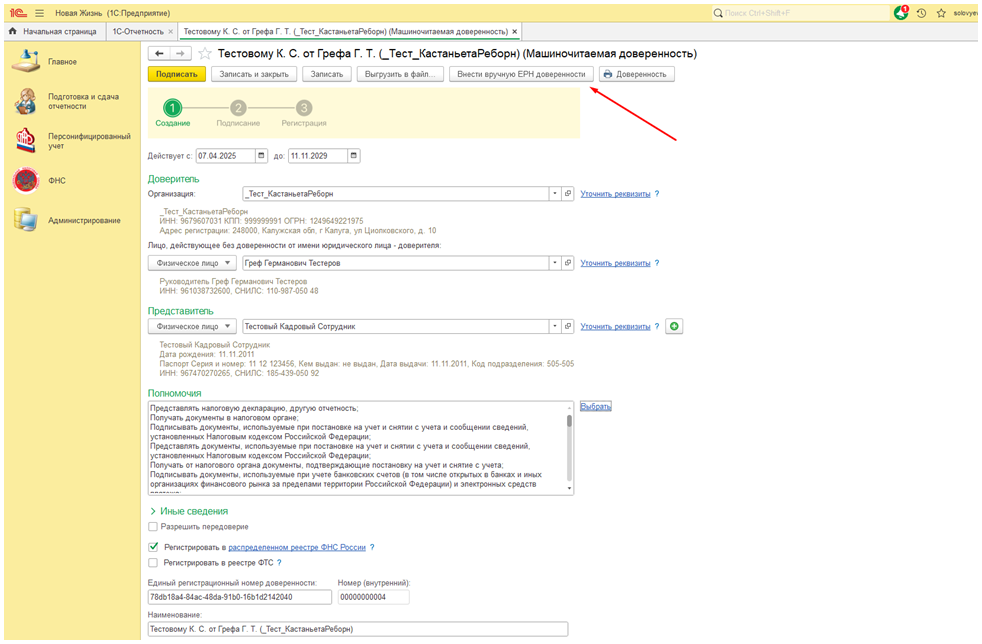
Task: Click the back navigation arrow
Action: click(x=158, y=54)
